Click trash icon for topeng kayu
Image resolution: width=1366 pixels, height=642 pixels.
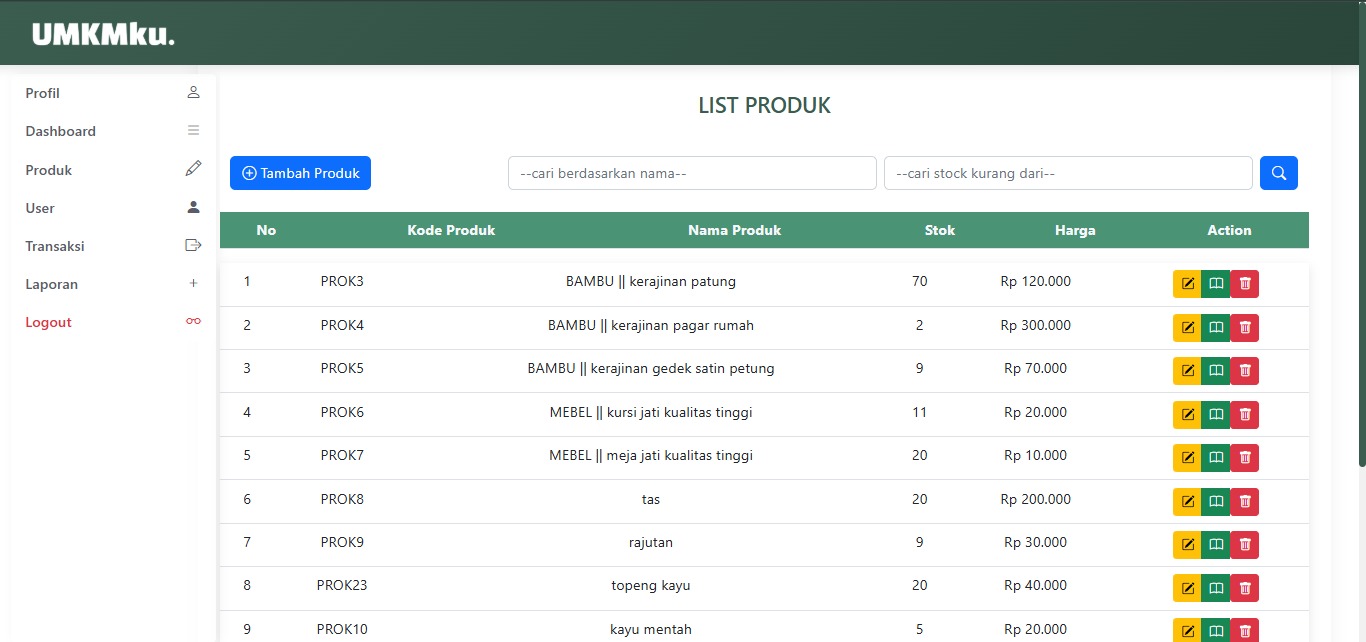tap(1245, 588)
